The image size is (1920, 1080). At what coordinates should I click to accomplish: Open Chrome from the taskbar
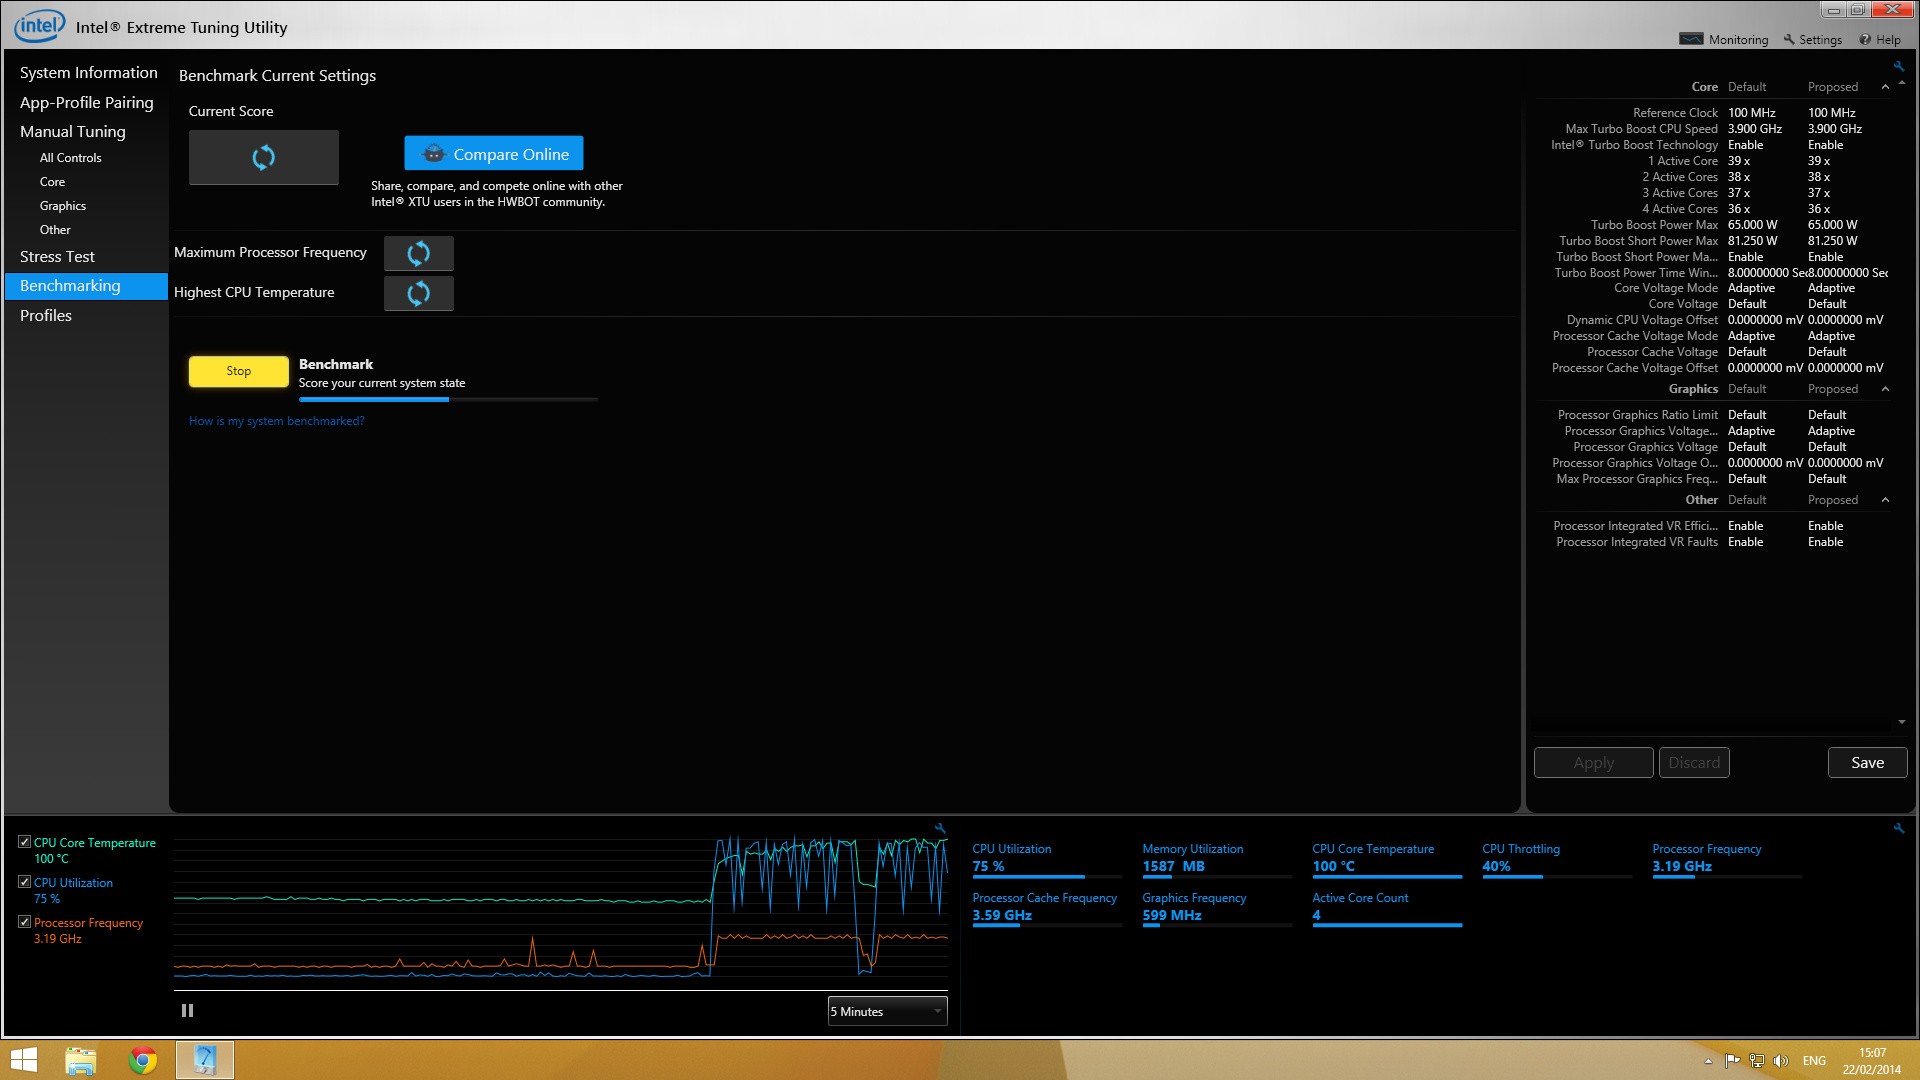[143, 1060]
